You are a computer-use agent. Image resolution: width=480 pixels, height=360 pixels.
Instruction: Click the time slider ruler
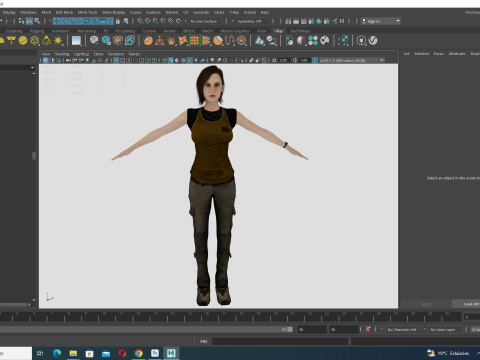pyautogui.click(x=230, y=317)
